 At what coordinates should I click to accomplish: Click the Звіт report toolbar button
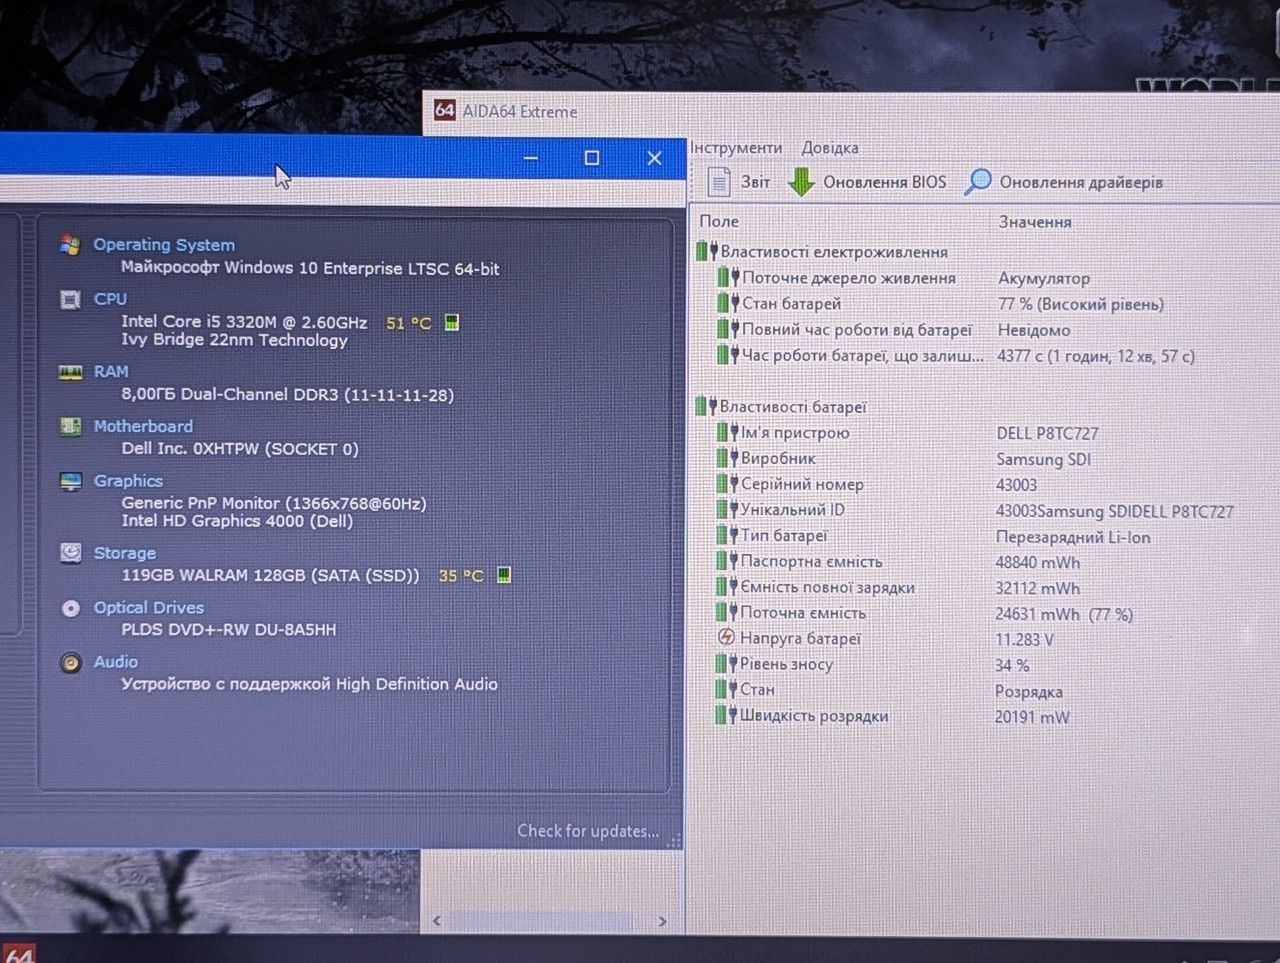tap(739, 182)
